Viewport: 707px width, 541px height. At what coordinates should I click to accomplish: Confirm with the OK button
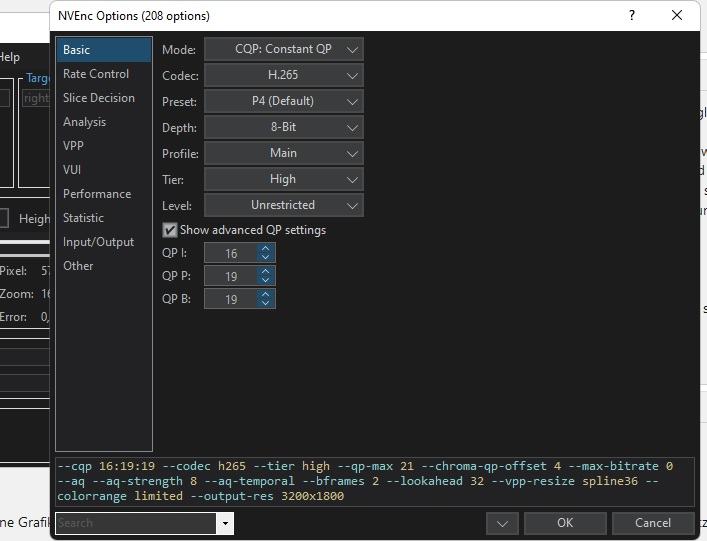[565, 523]
